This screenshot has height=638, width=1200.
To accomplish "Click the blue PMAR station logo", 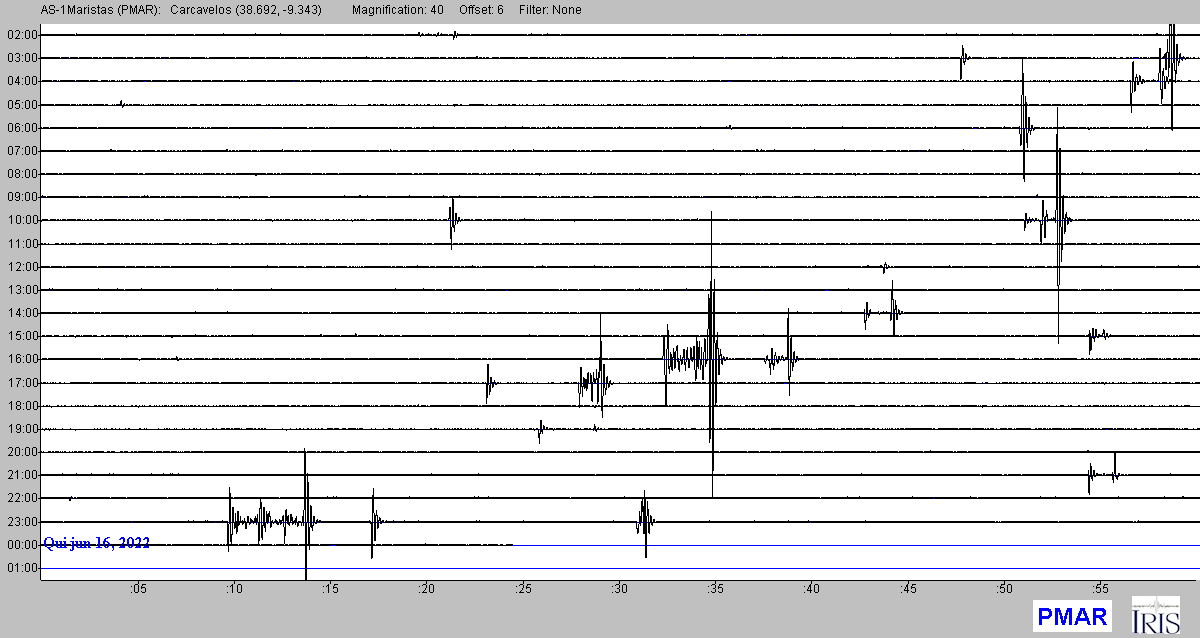I will point(1071,615).
